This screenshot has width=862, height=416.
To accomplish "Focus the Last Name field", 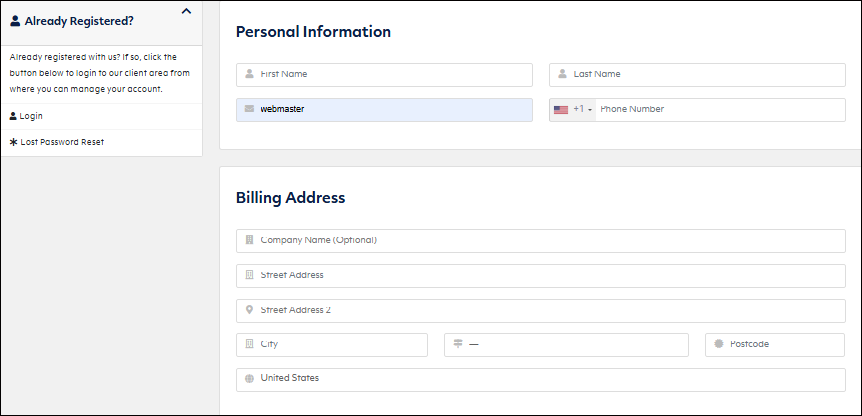I will click(x=697, y=75).
